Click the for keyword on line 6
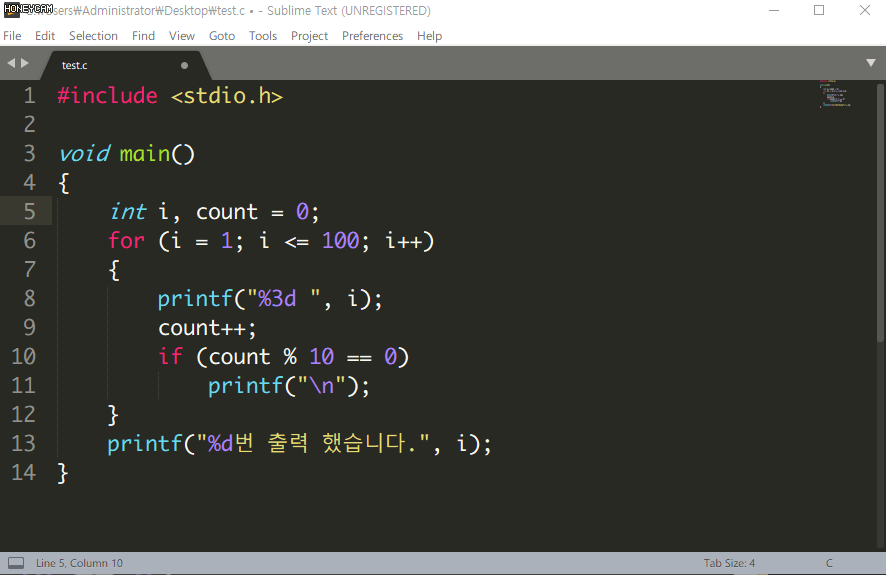The height and width of the screenshot is (575, 886). coord(127,241)
